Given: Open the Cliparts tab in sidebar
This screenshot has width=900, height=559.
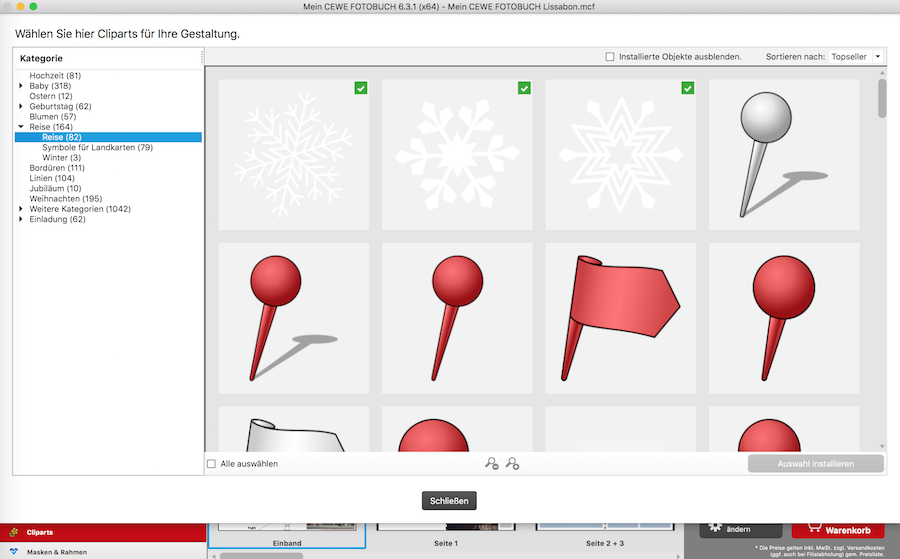Looking at the screenshot, I should pyautogui.click(x=103, y=533).
